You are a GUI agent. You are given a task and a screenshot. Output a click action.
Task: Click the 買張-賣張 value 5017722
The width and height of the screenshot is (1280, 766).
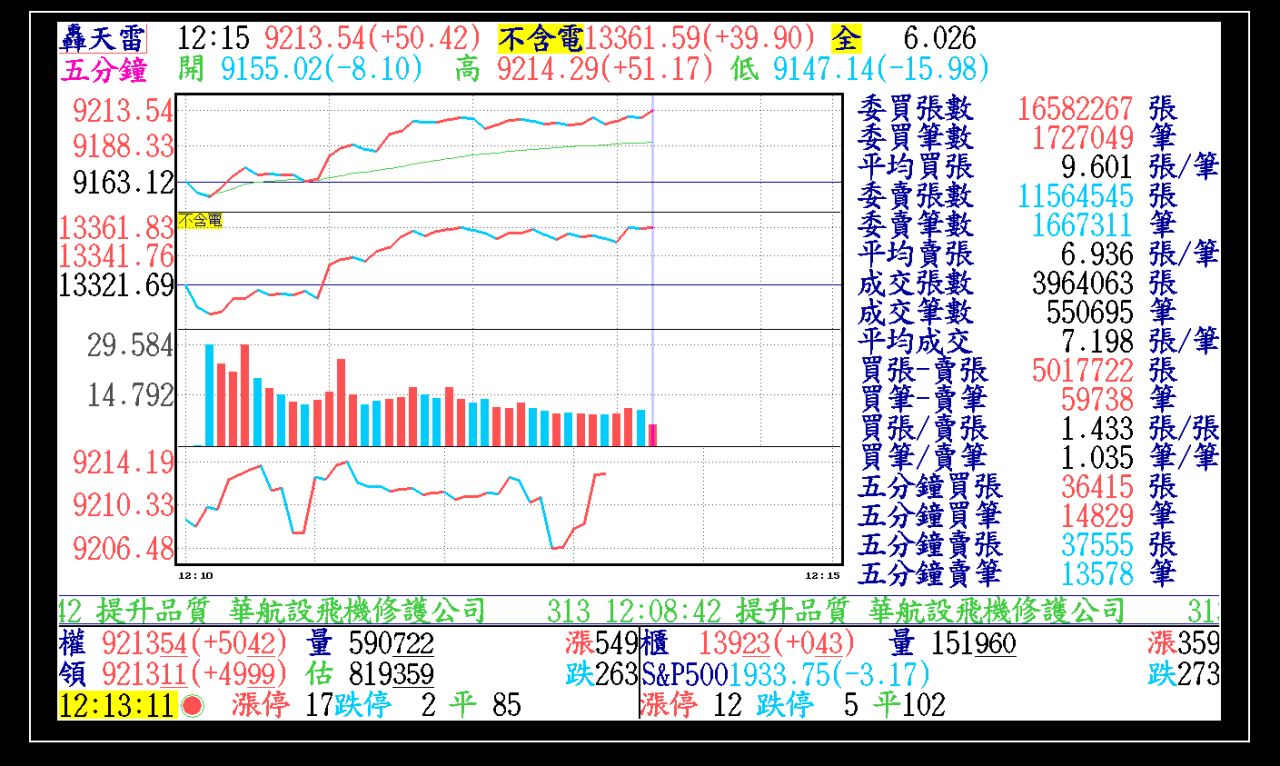click(x=1075, y=371)
